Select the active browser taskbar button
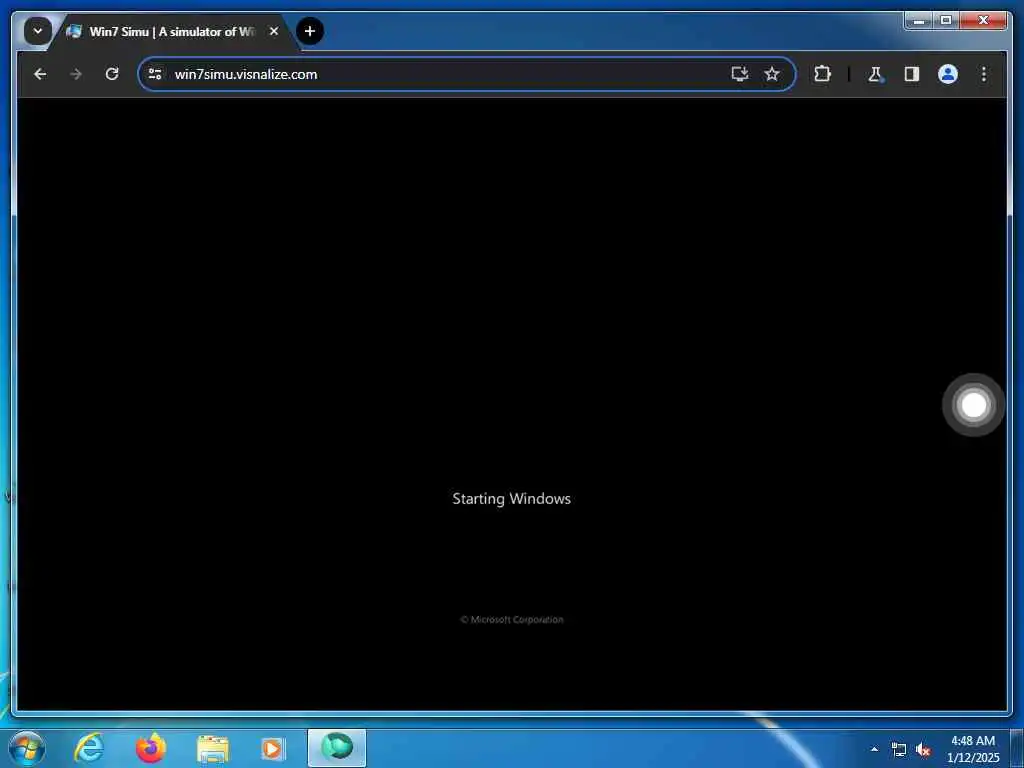This screenshot has width=1024, height=768. [x=337, y=748]
